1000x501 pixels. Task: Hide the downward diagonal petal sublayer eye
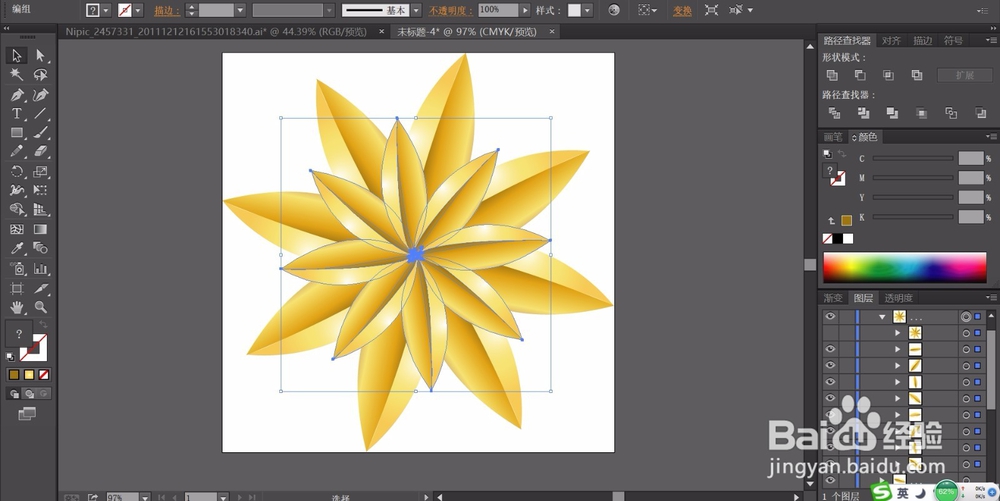point(830,398)
